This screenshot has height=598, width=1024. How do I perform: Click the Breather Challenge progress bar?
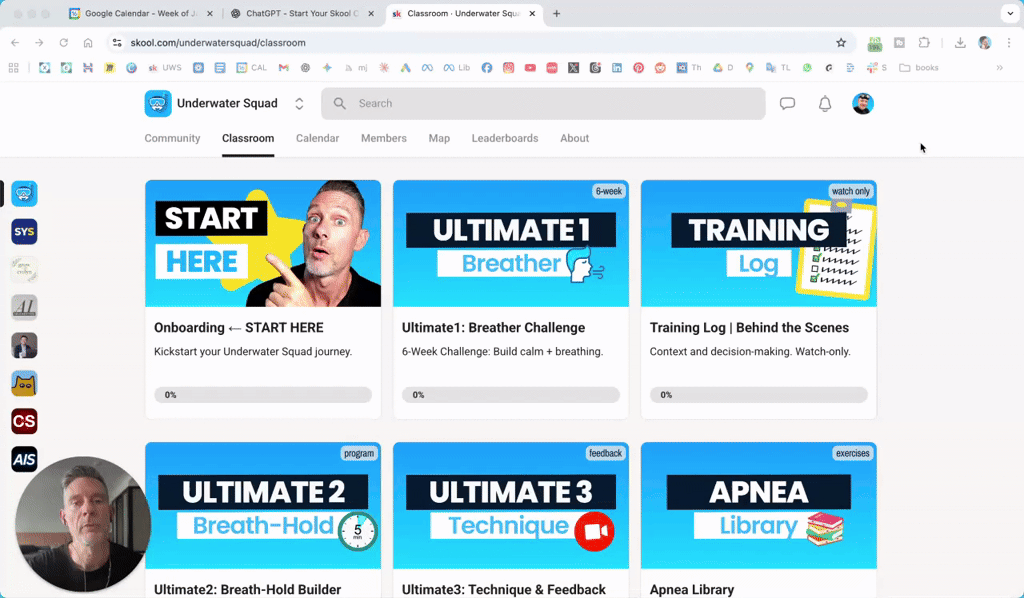pos(511,395)
